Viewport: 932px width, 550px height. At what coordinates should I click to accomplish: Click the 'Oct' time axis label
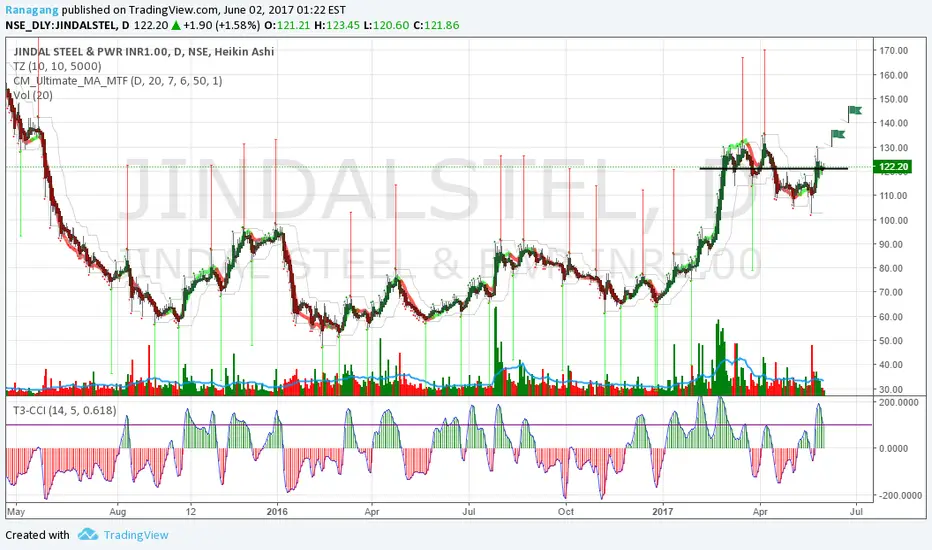[x=566, y=511]
